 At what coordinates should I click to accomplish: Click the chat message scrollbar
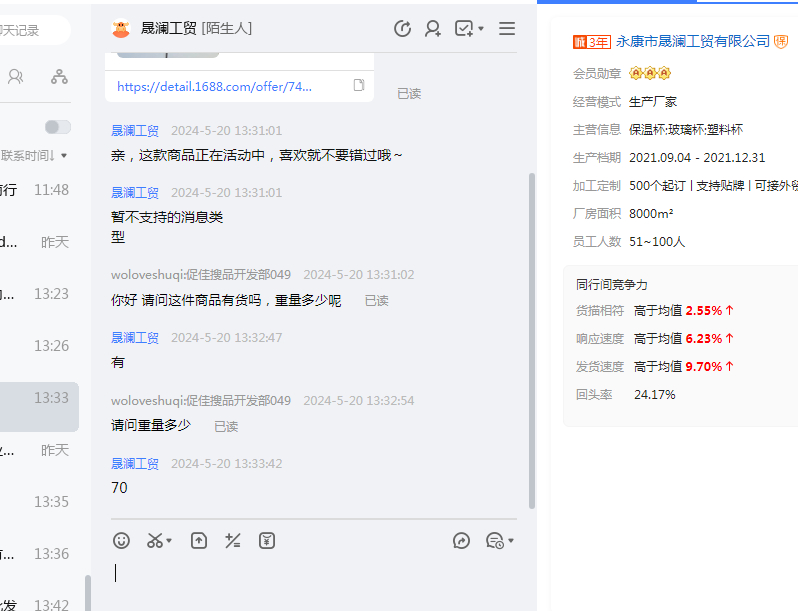click(x=531, y=340)
